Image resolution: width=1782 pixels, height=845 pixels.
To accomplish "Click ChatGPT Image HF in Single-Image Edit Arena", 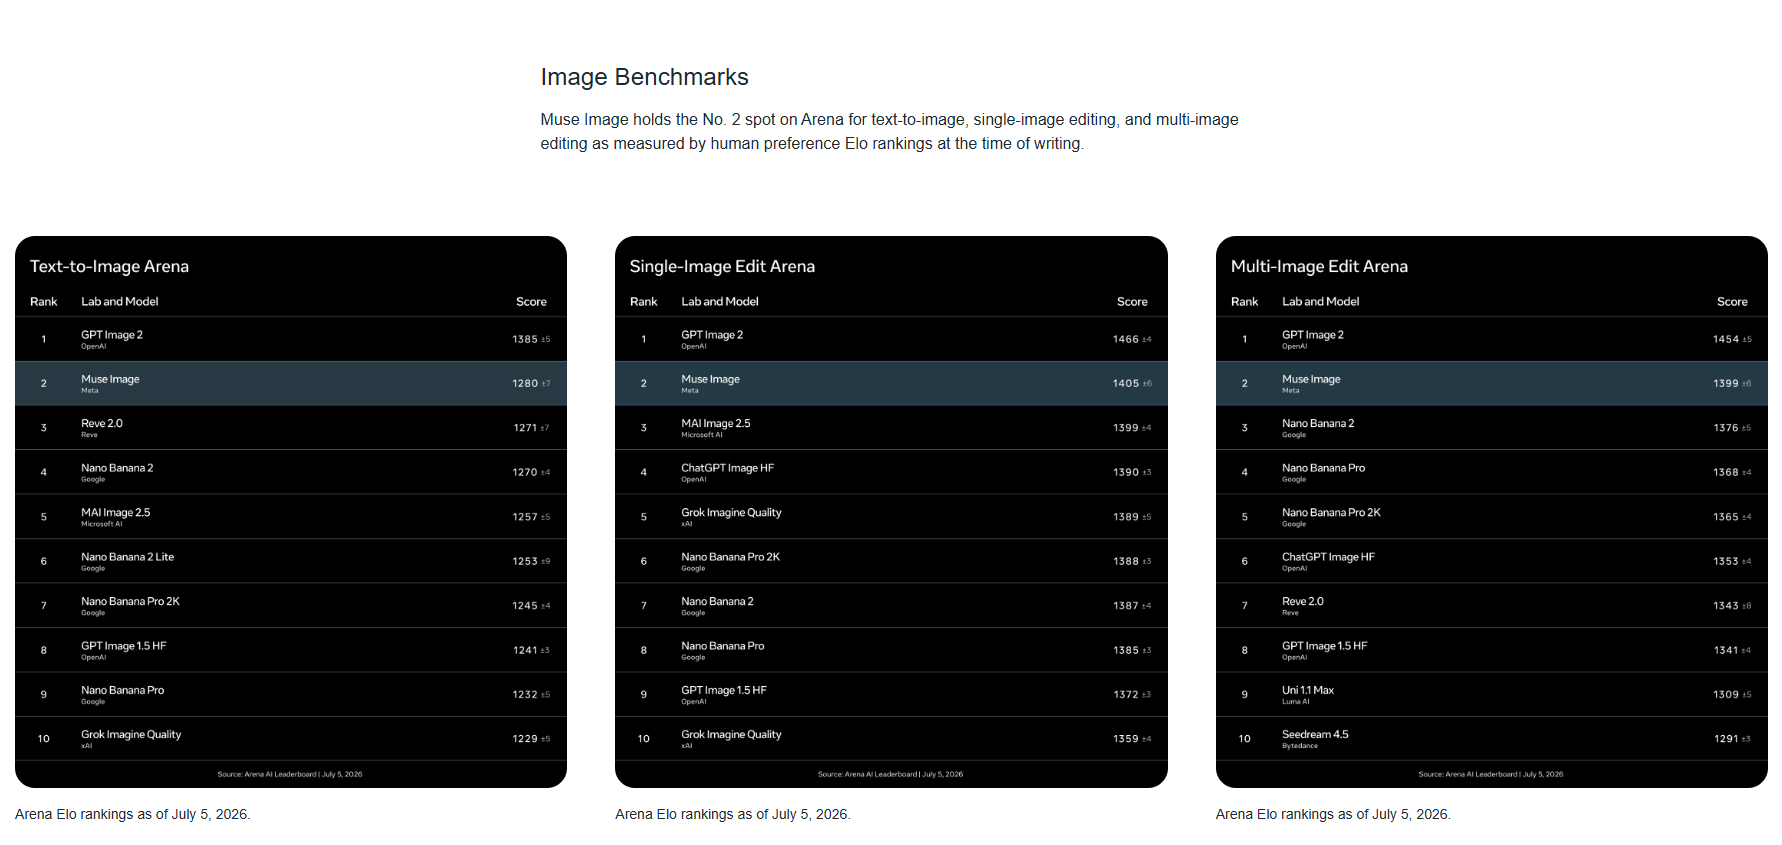I will [728, 468].
